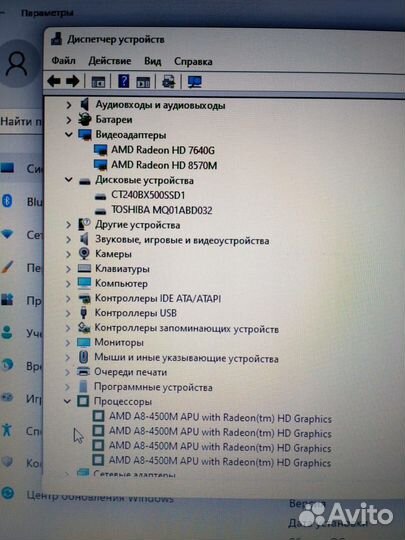Click the Back arrow in Device Manager toolbar
The image size is (405, 540).
pyautogui.click(x=54, y=81)
